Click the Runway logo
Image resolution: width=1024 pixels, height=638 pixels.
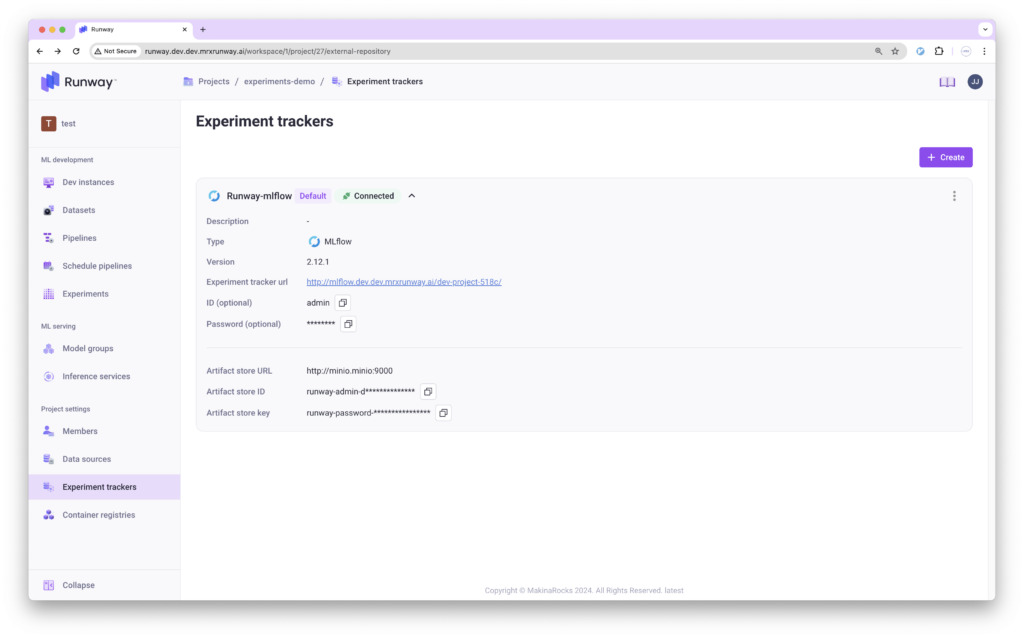(78, 82)
